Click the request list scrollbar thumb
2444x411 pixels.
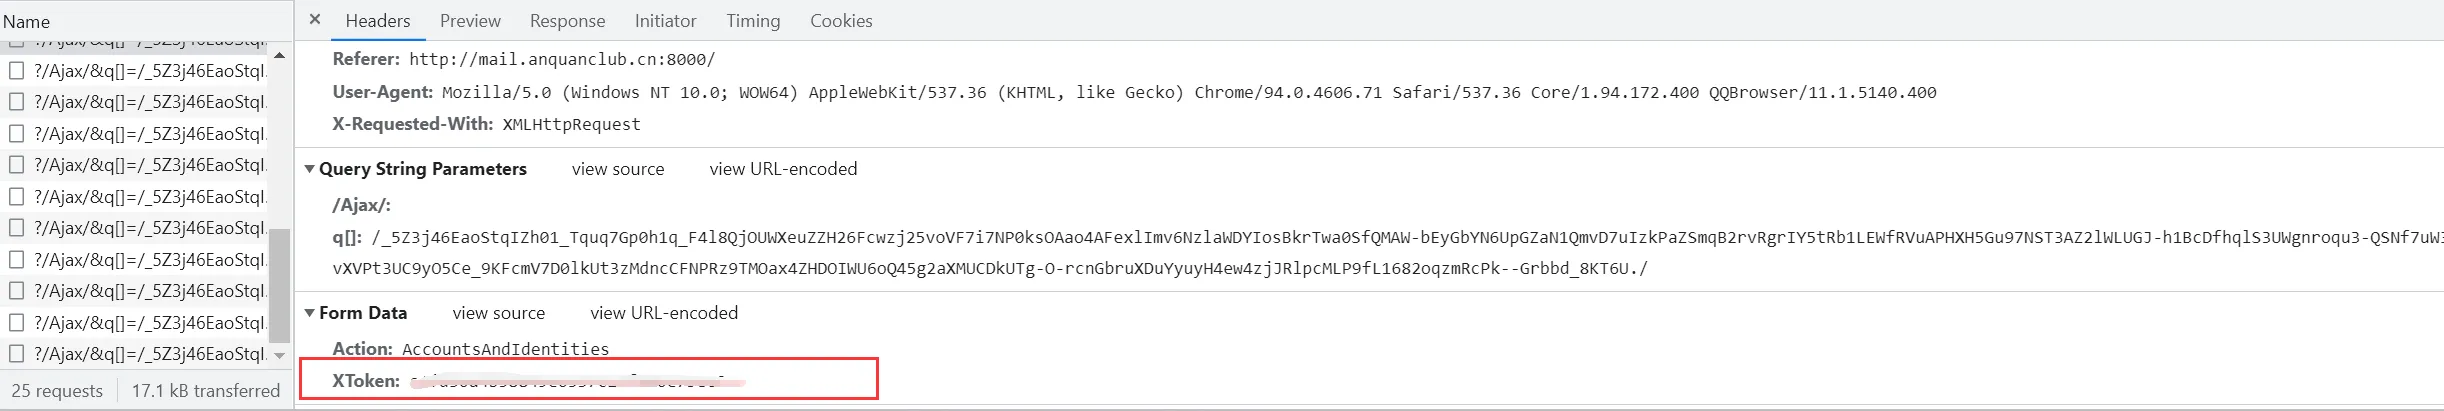(x=280, y=285)
